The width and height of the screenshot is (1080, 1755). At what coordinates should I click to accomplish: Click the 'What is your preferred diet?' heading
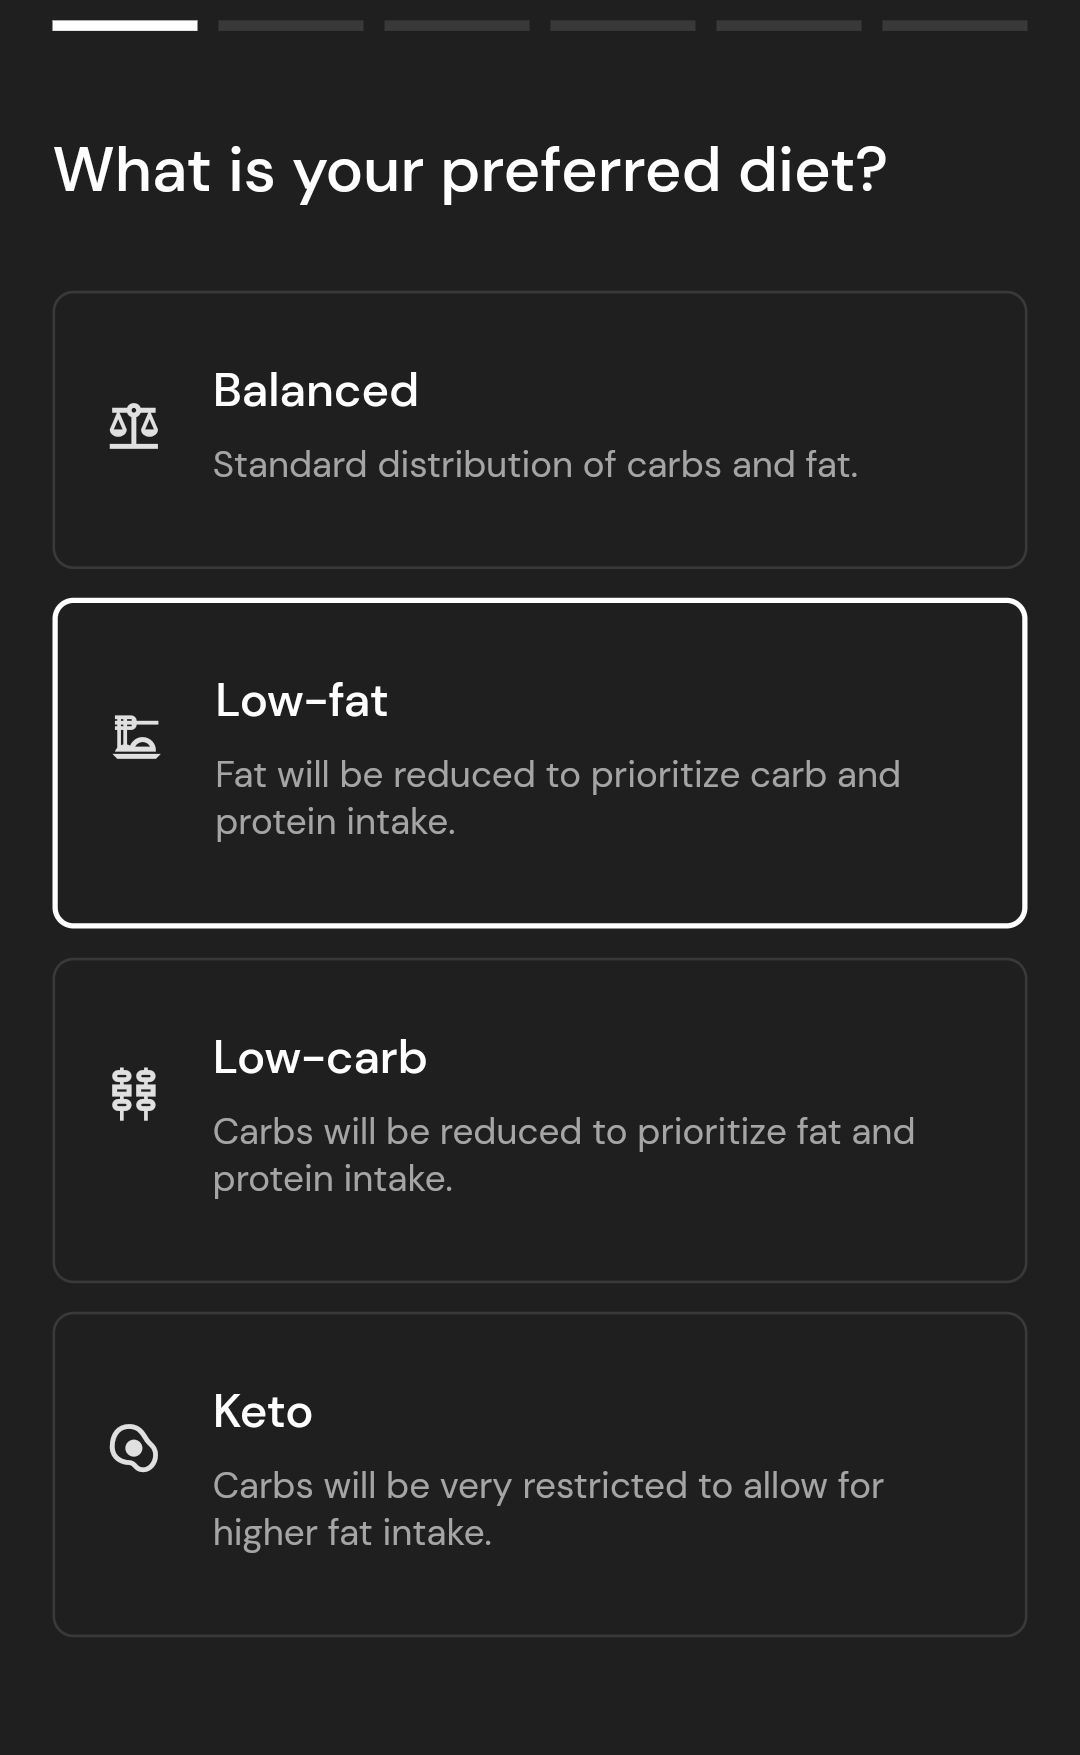(470, 170)
